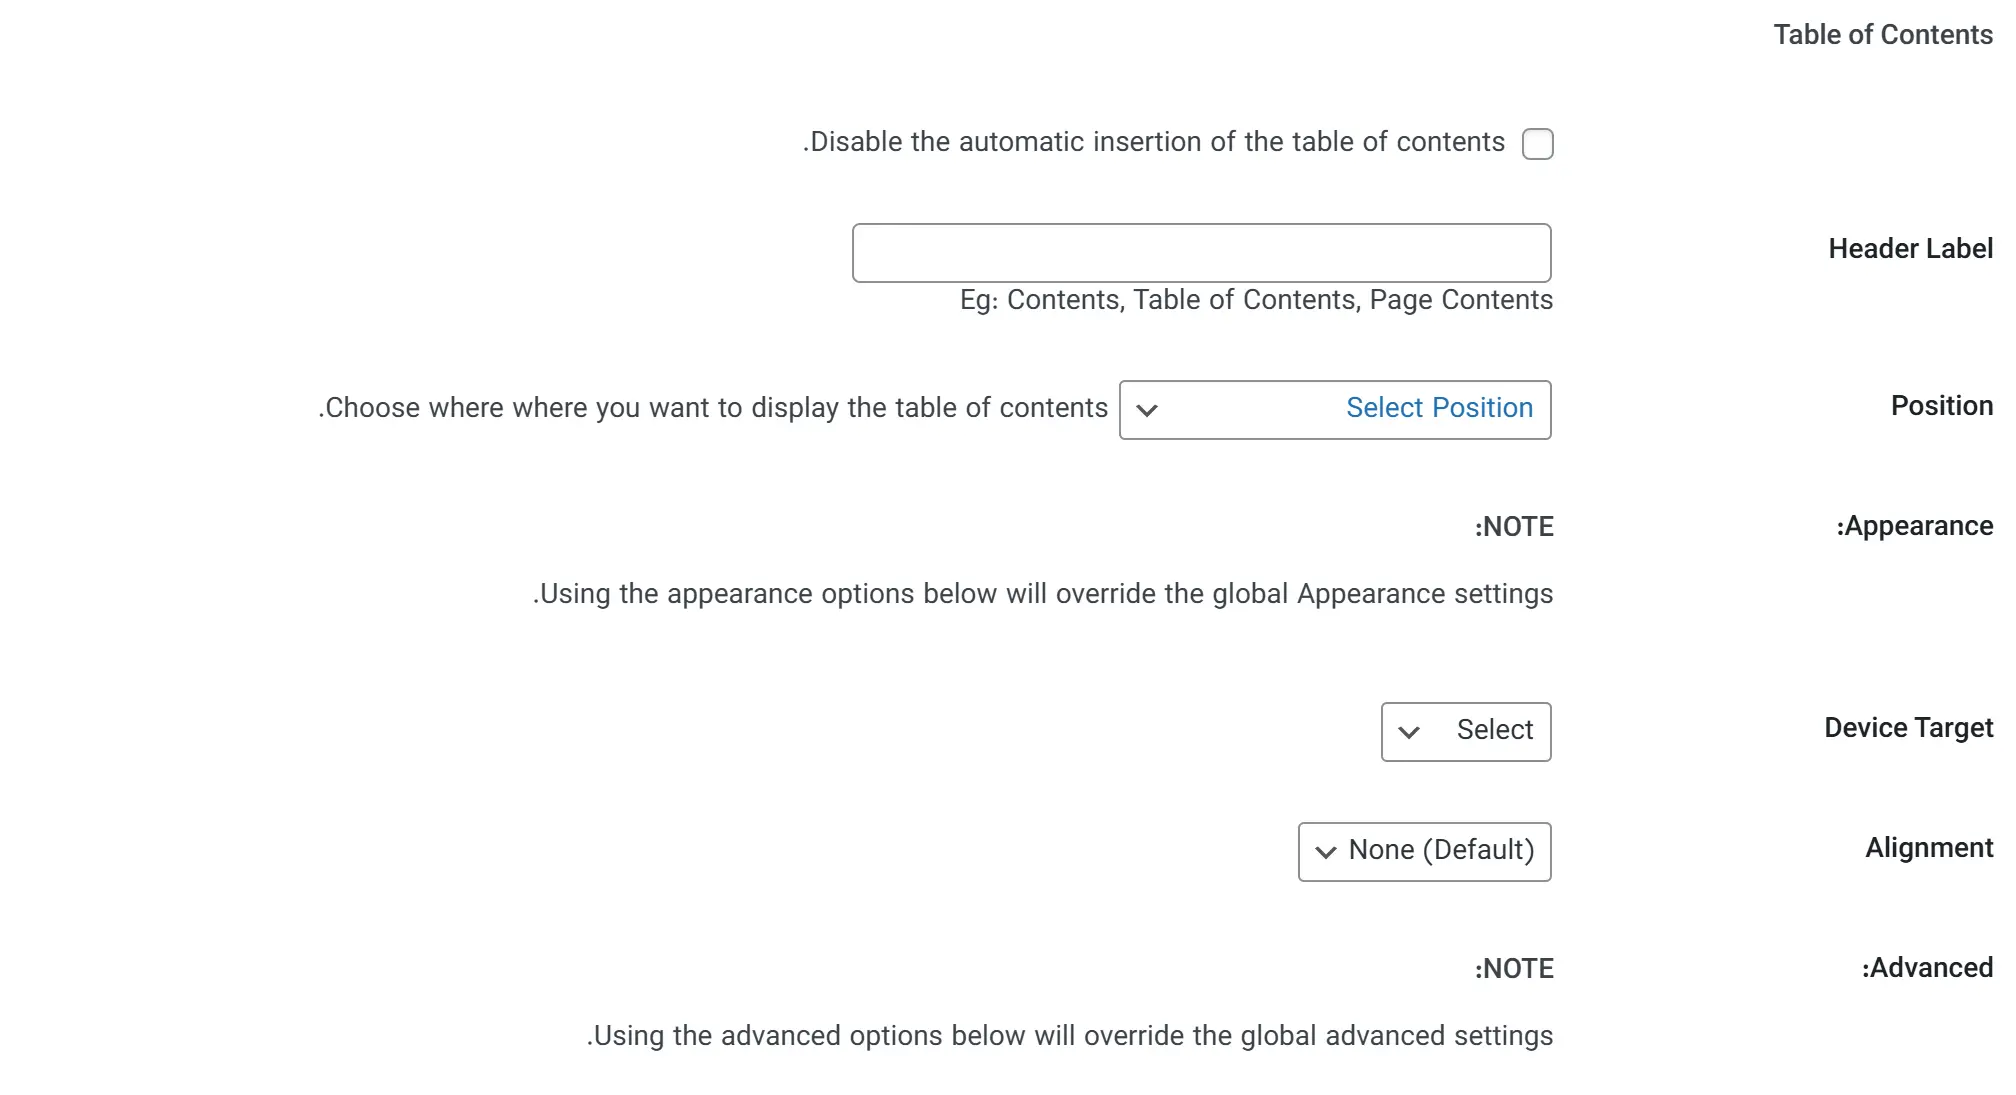
Task: Click the Position field label
Action: click(1941, 406)
